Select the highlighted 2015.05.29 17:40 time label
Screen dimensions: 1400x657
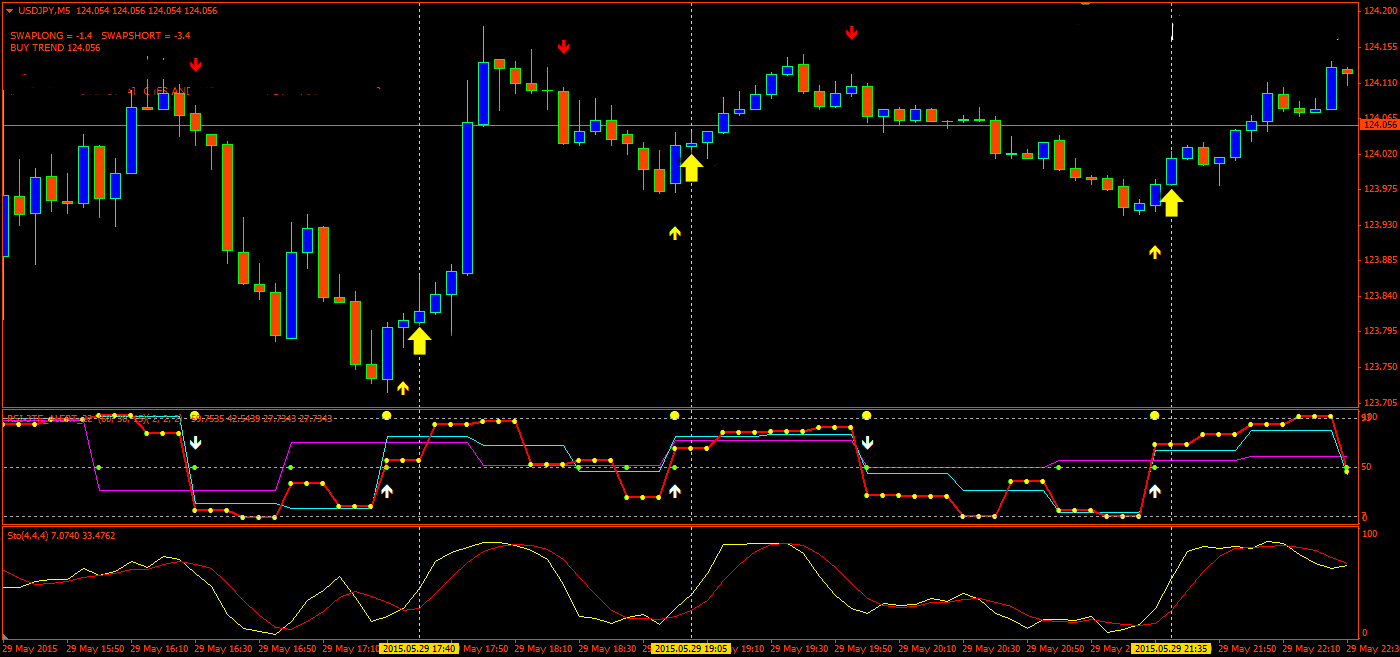click(x=419, y=648)
